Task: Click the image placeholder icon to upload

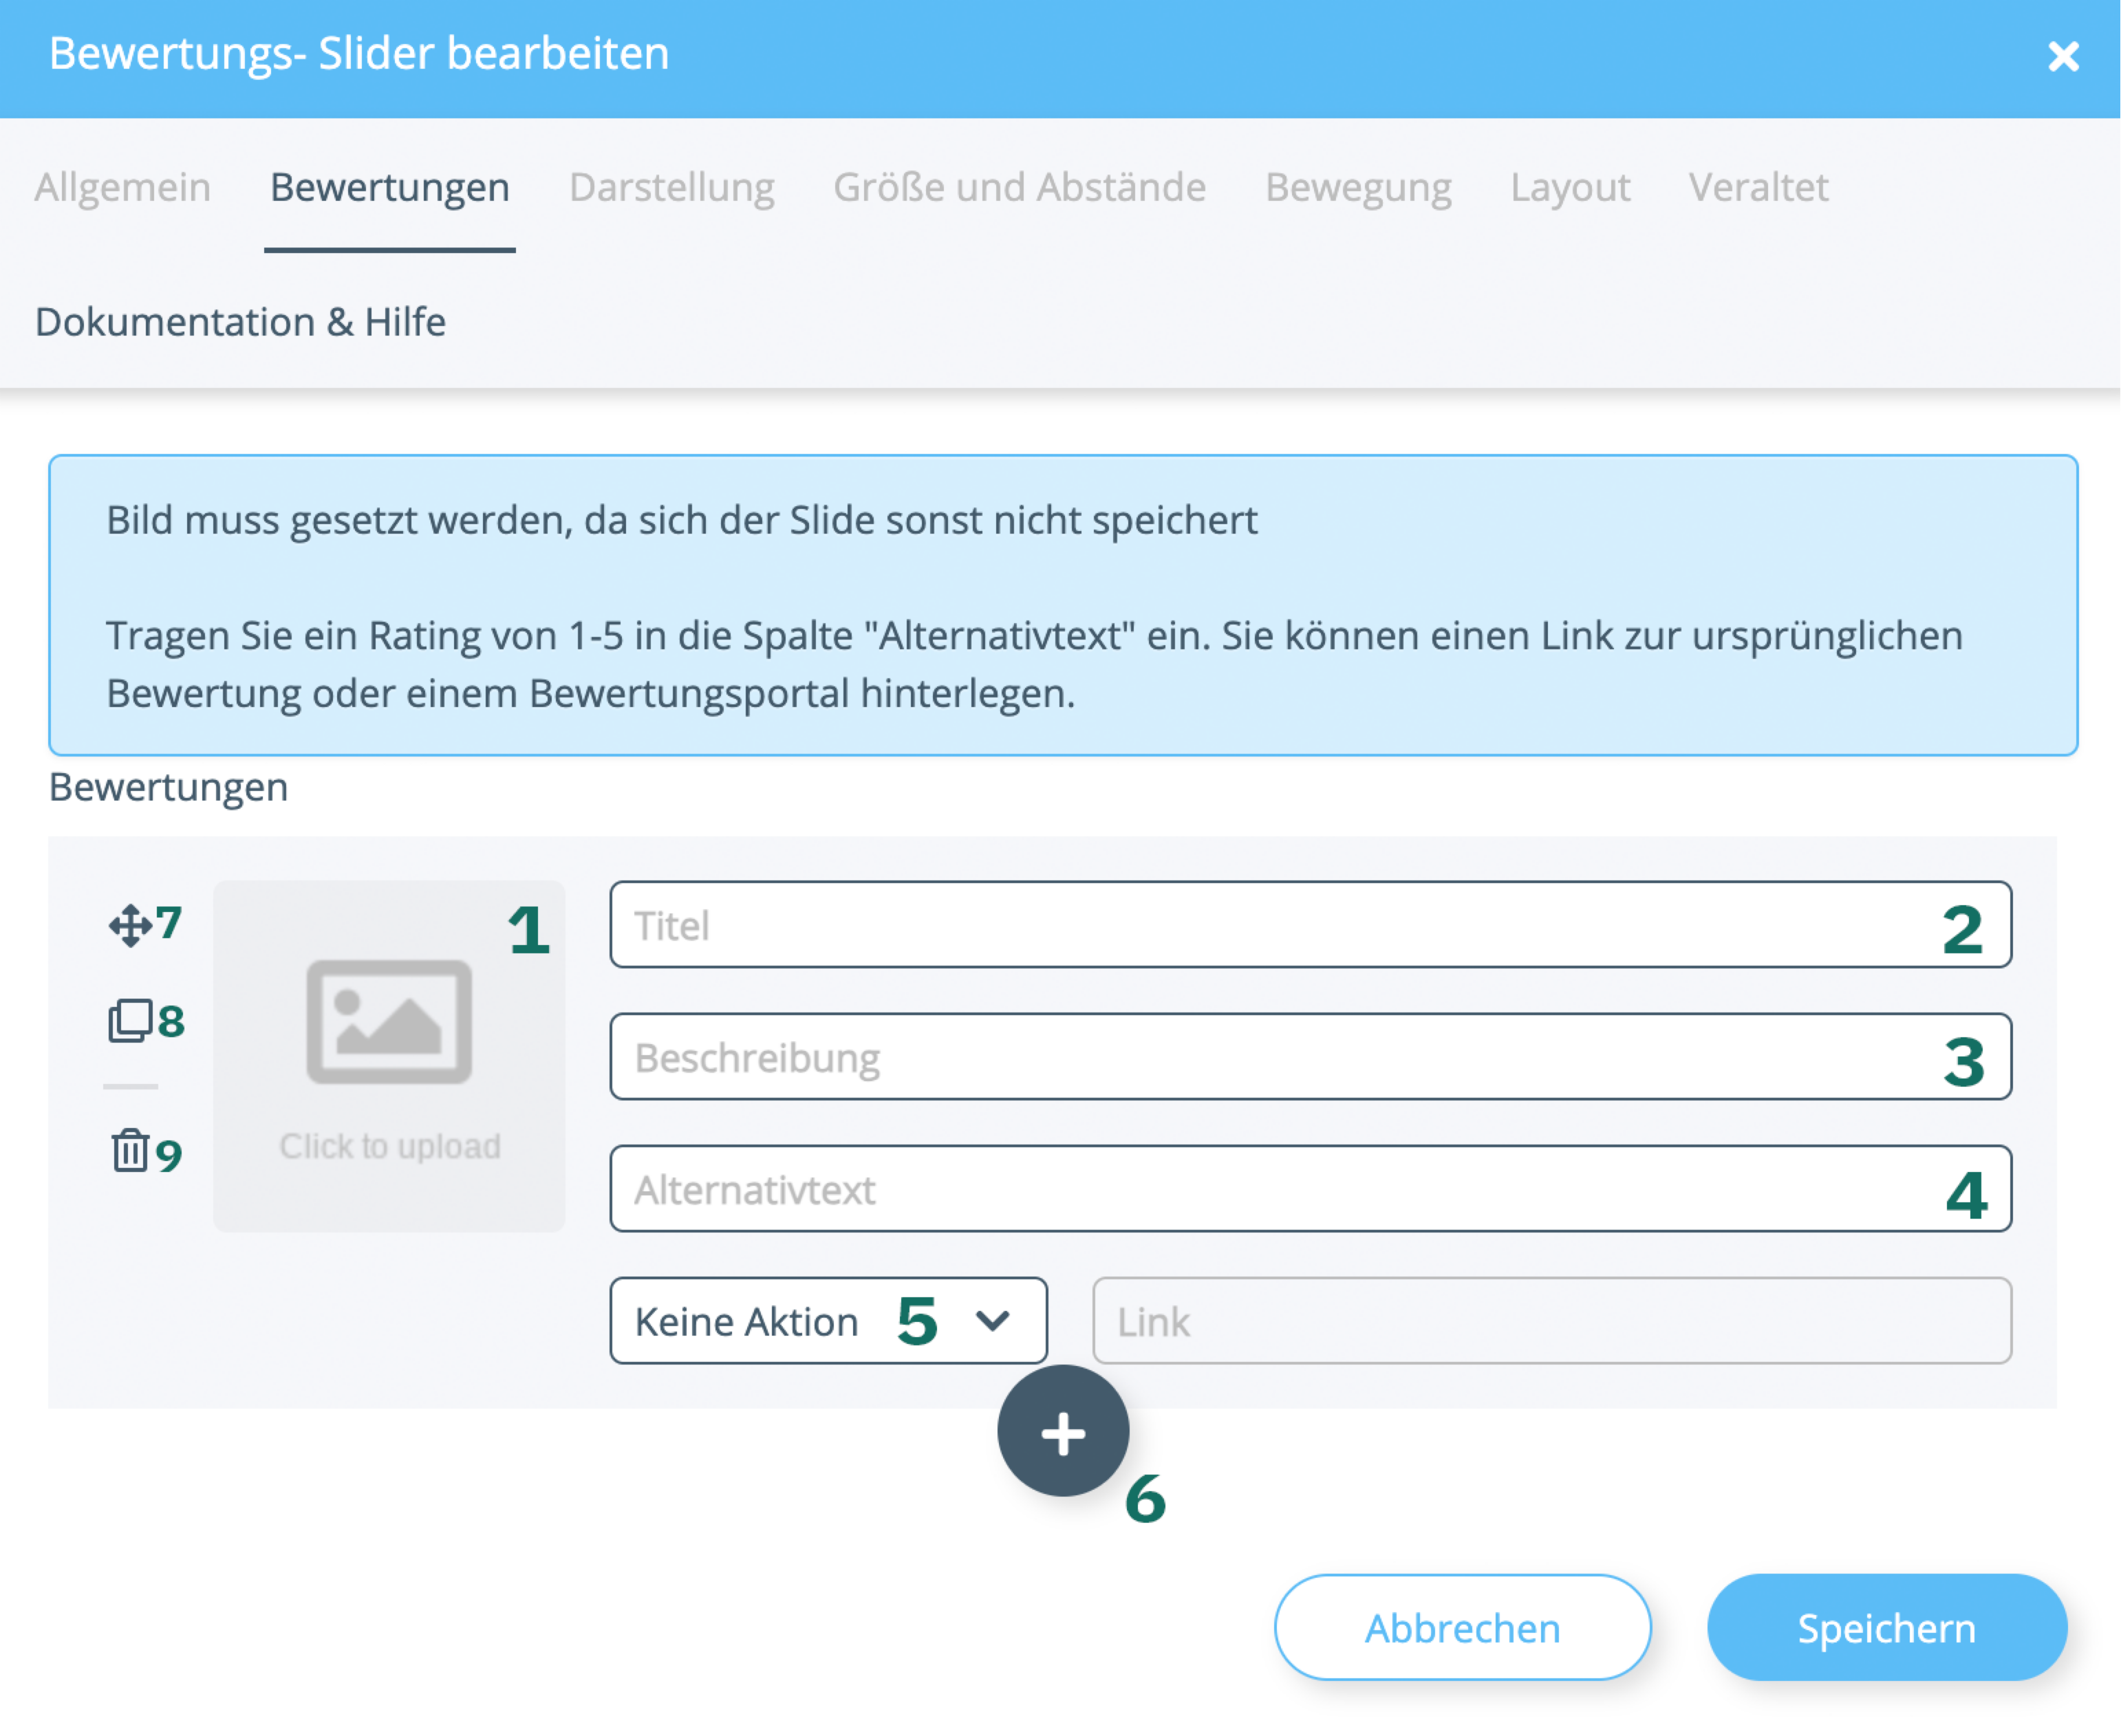Action: (x=389, y=1022)
